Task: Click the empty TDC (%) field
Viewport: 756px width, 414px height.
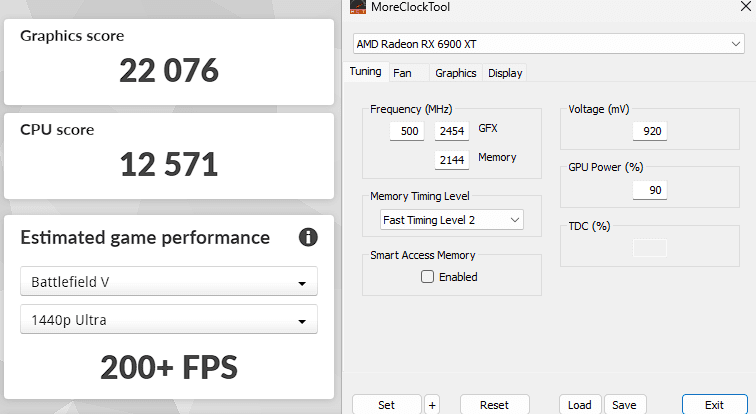Action: [x=650, y=248]
